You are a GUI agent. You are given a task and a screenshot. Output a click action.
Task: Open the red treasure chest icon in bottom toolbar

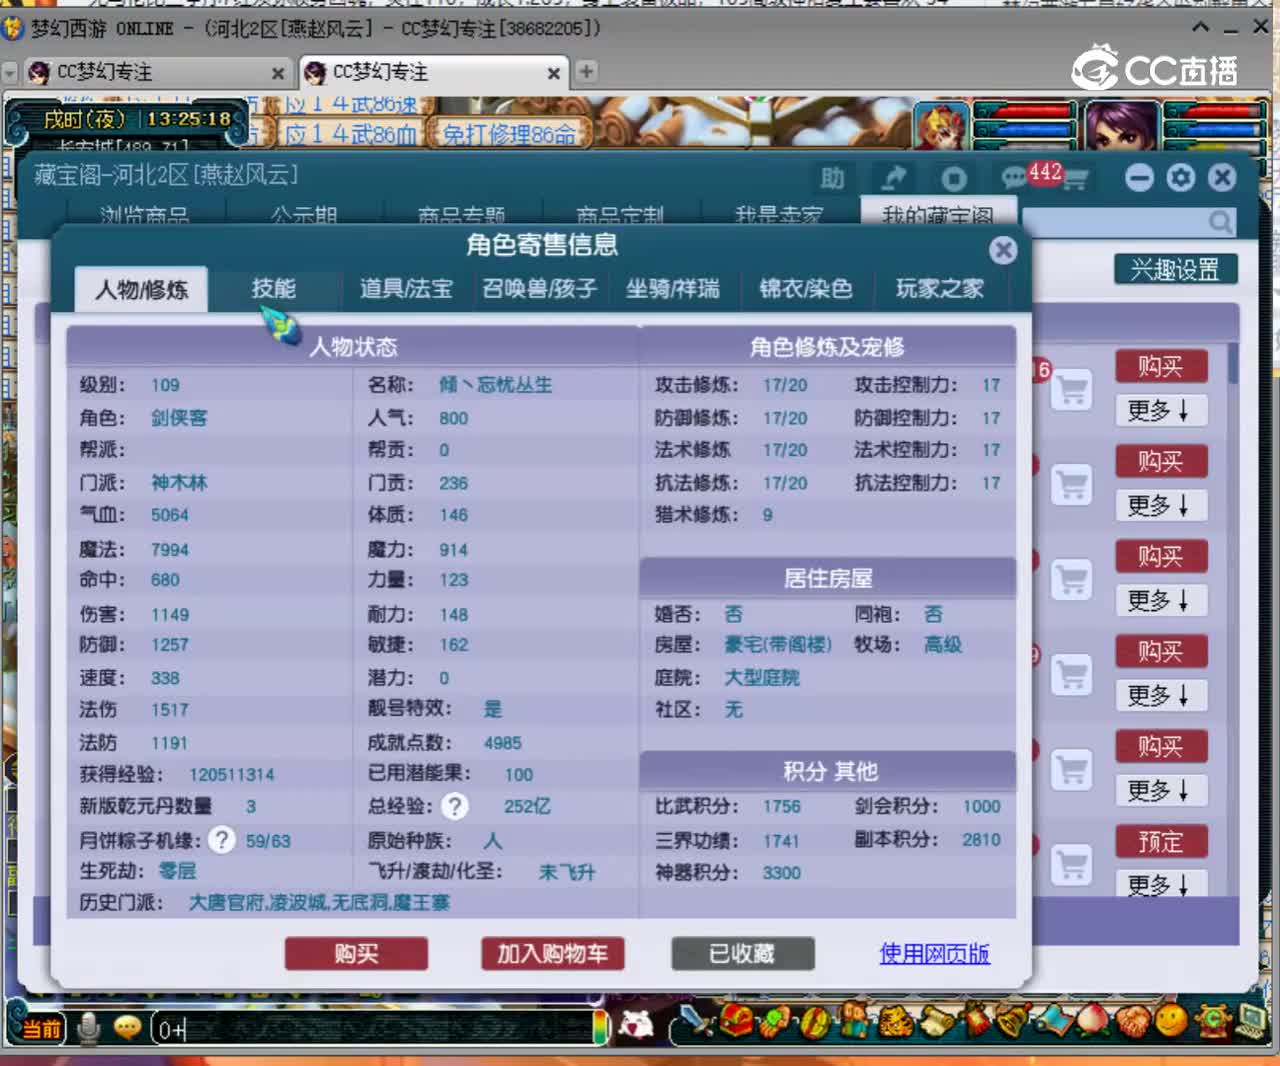(737, 1021)
